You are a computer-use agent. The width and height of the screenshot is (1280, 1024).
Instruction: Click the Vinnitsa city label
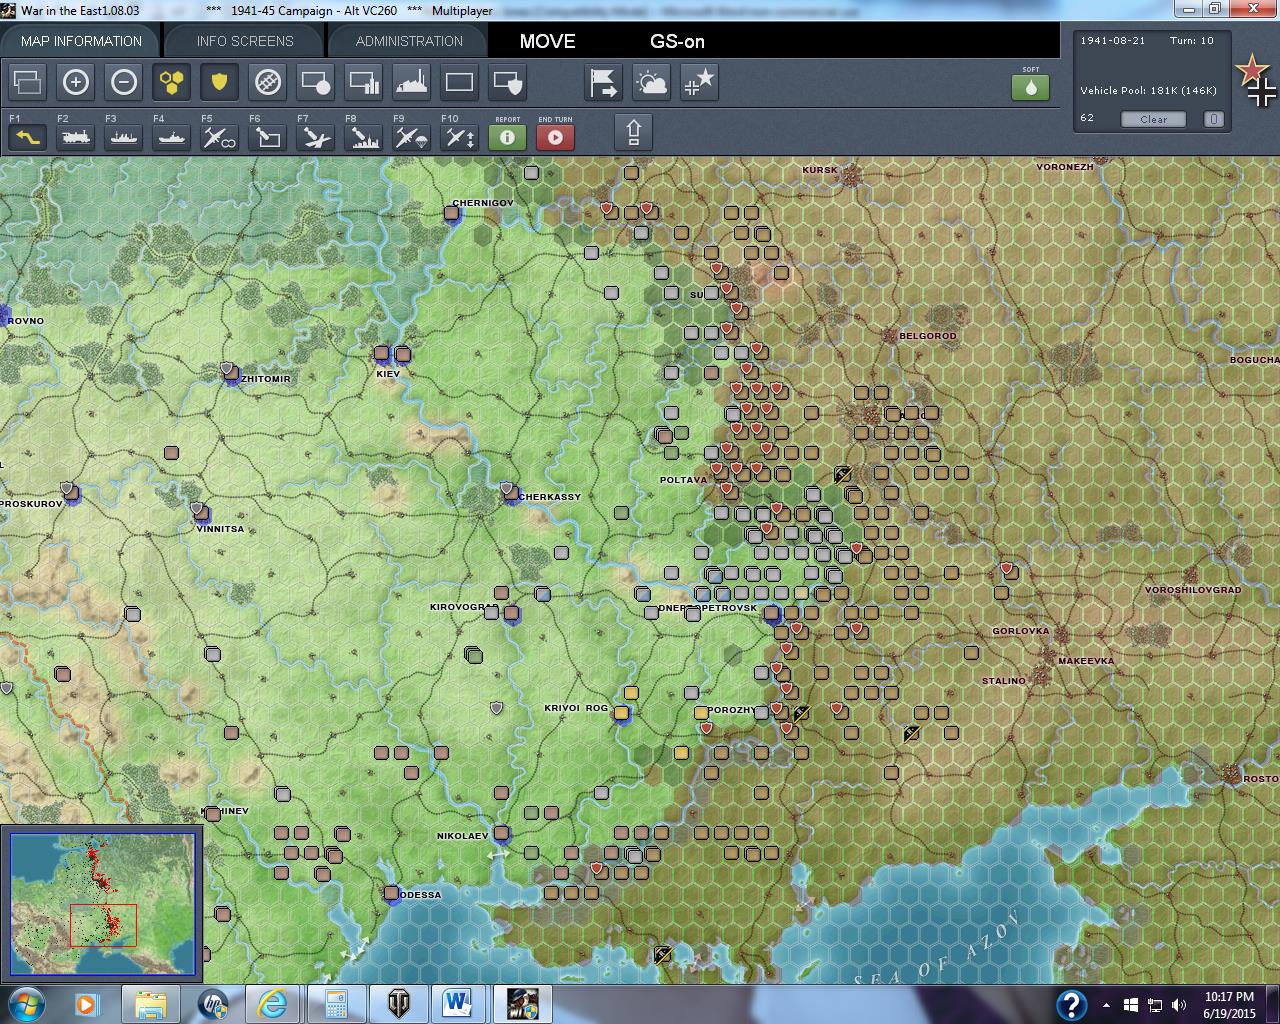[x=221, y=529]
